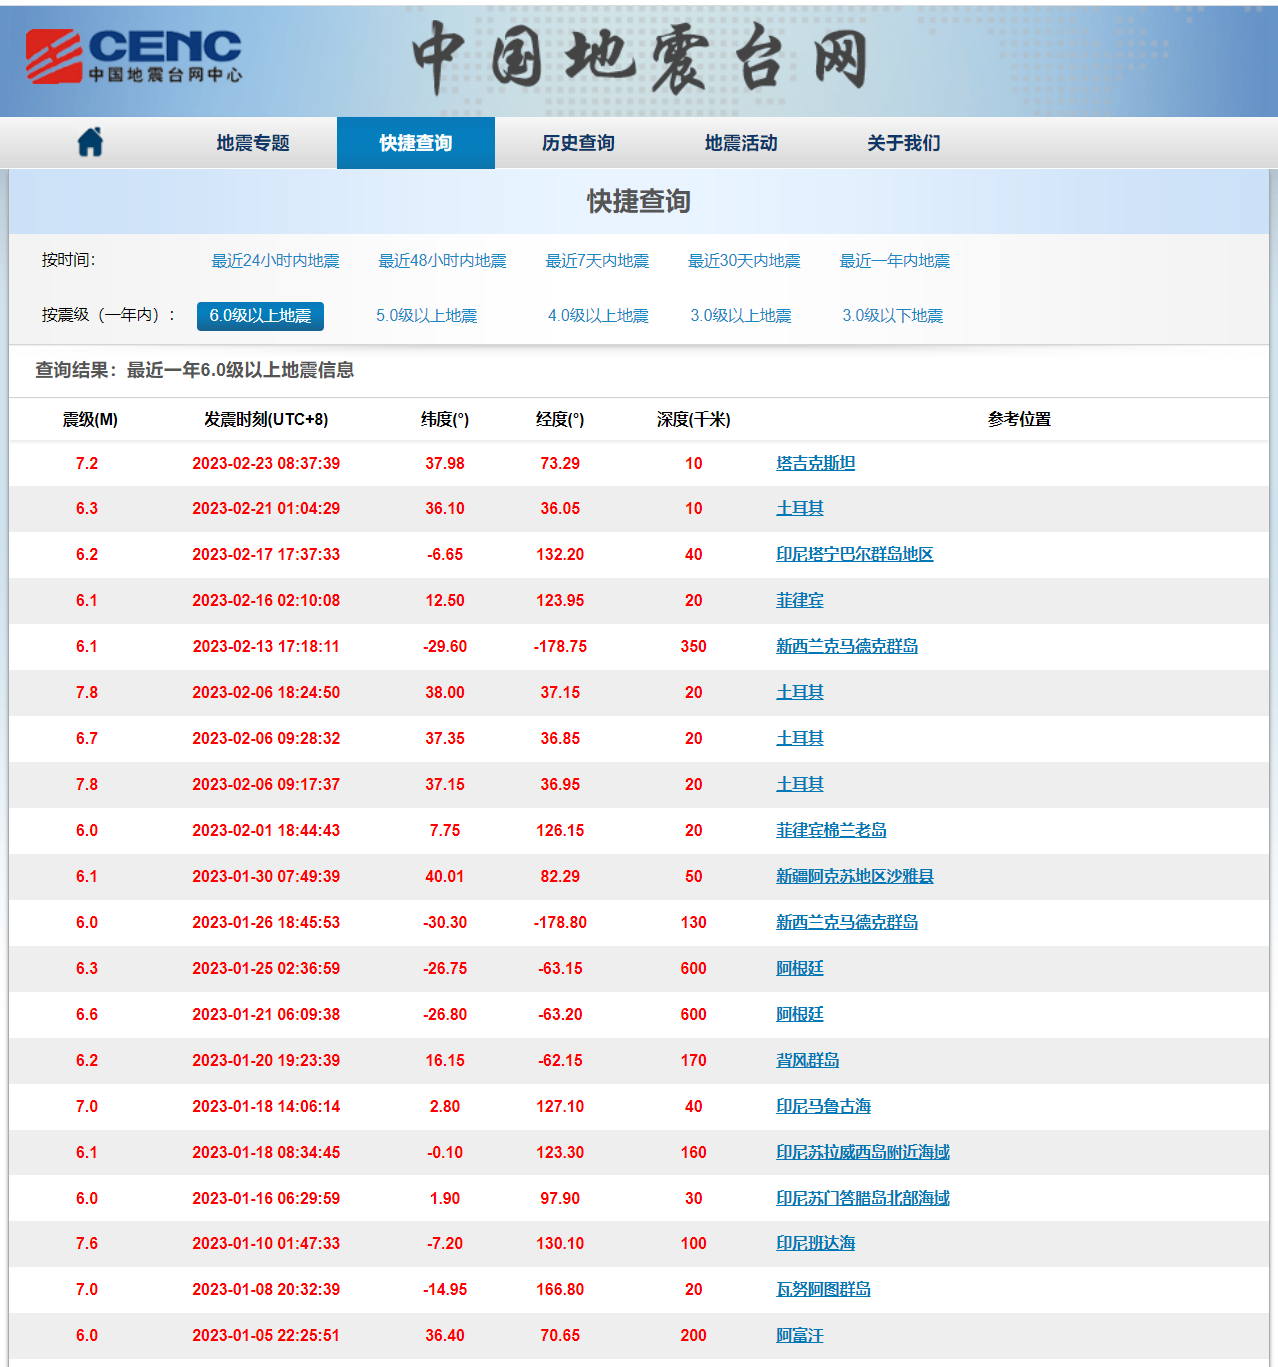Open 阿富汗 location link
1278x1367 pixels.
coord(800,1335)
